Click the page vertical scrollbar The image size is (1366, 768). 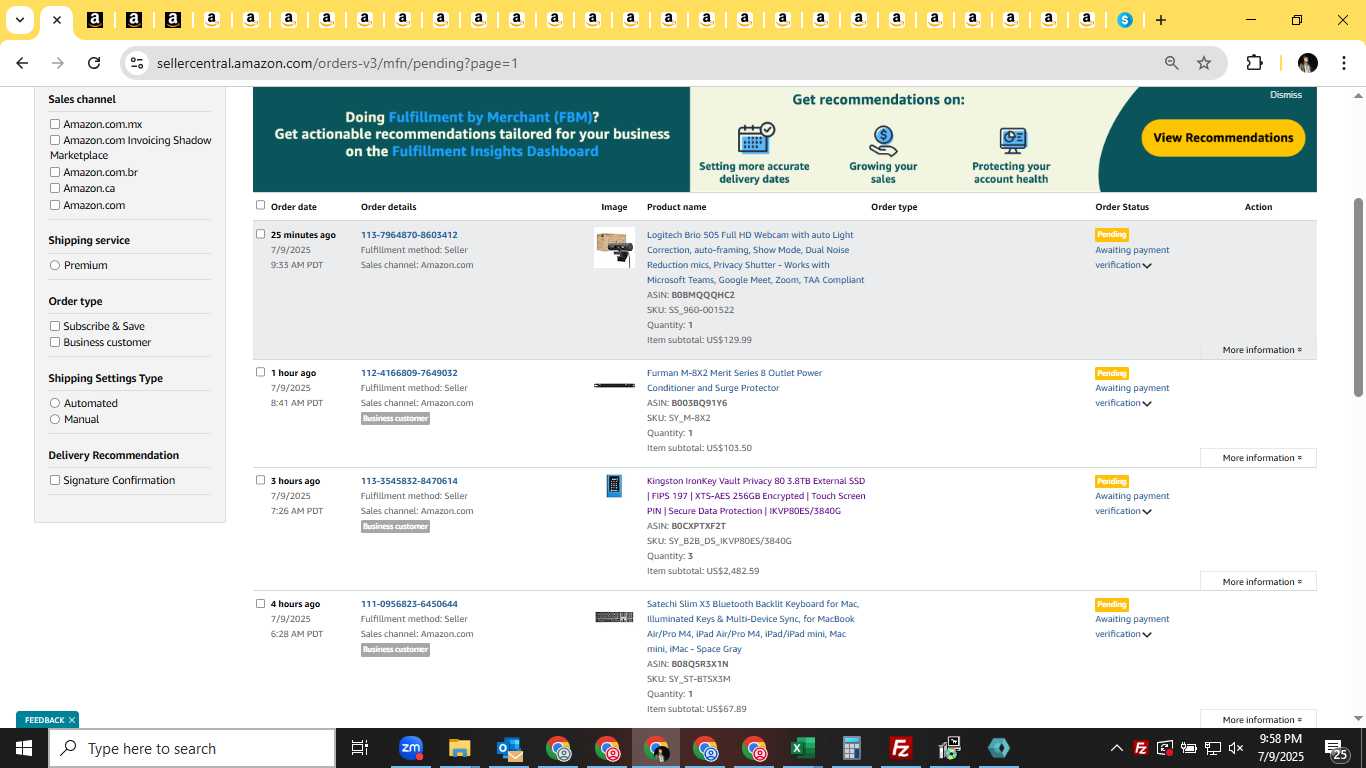(1358, 297)
